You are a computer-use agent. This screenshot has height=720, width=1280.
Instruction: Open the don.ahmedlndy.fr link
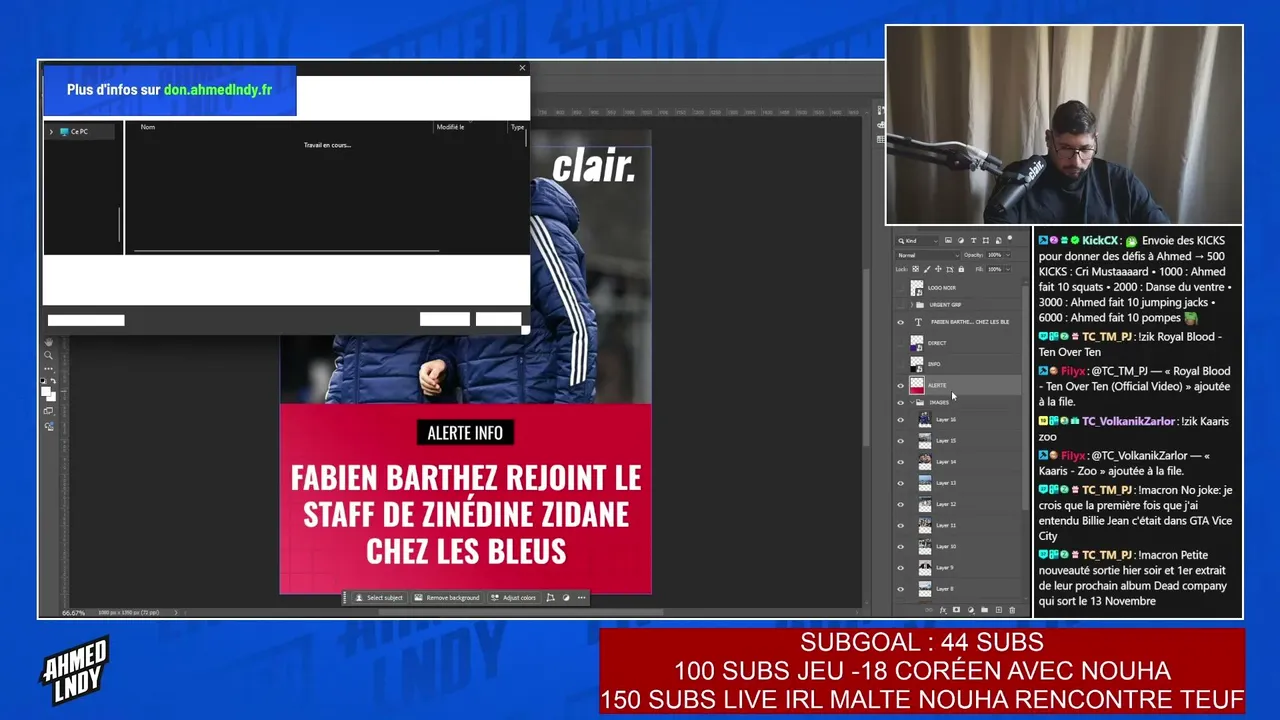coord(218,90)
